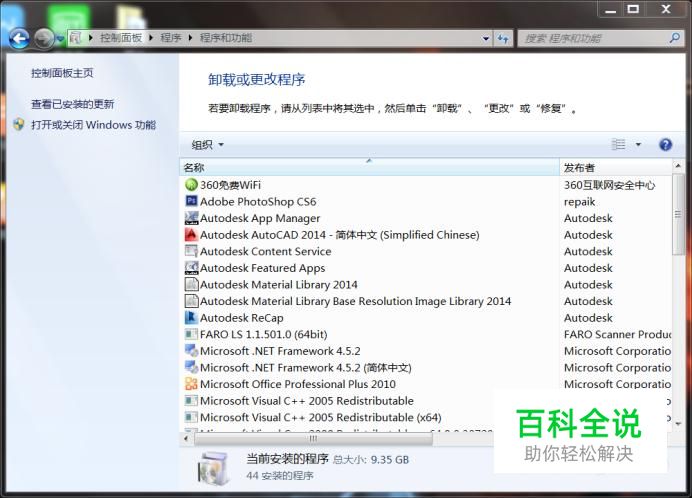
Task: Click the refresh button beside the address bar
Action: [503, 38]
